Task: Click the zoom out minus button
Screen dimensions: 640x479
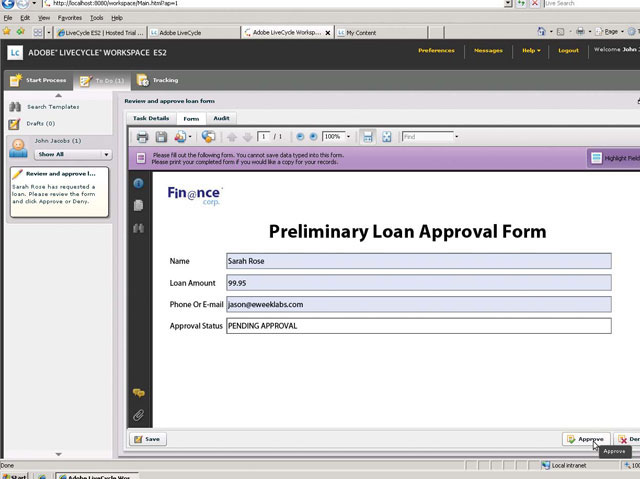Action: pyautogui.click(x=300, y=137)
